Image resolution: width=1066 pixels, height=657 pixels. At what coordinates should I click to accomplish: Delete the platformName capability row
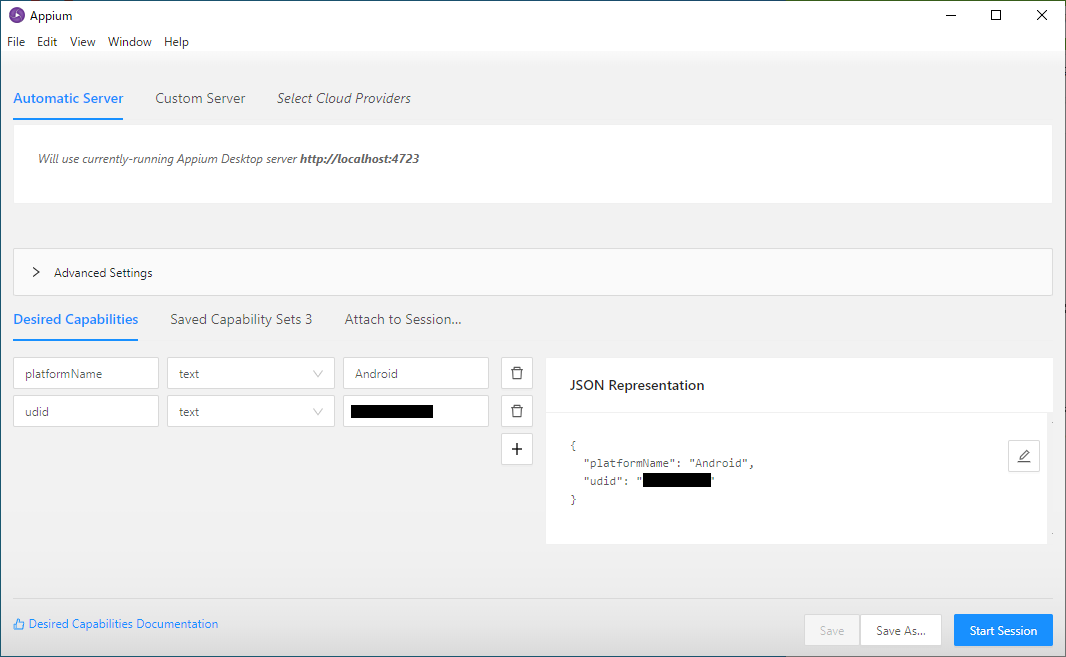coord(517,373)
